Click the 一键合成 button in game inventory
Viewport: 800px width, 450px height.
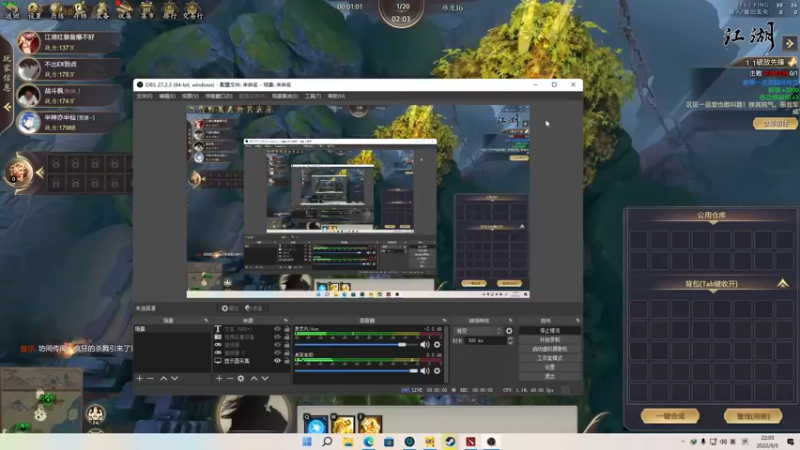[670, 416]
